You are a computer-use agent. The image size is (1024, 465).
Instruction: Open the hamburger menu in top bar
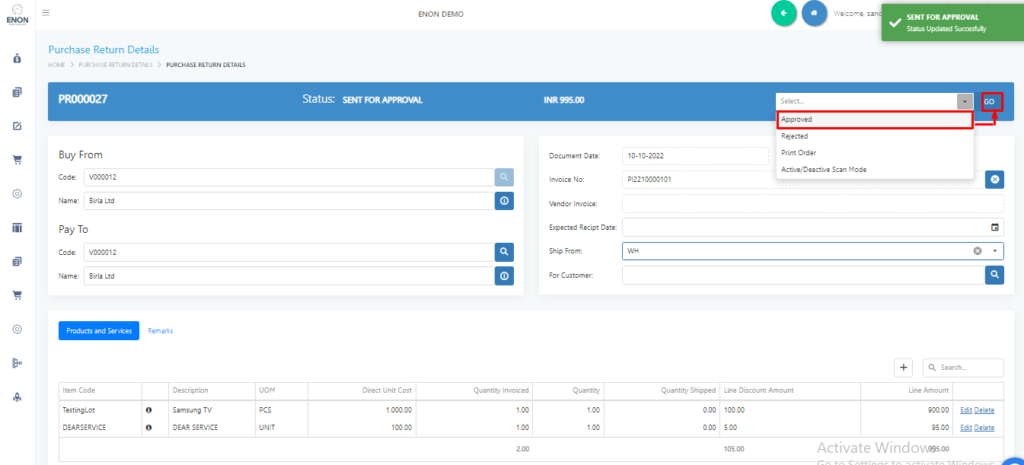46,12
